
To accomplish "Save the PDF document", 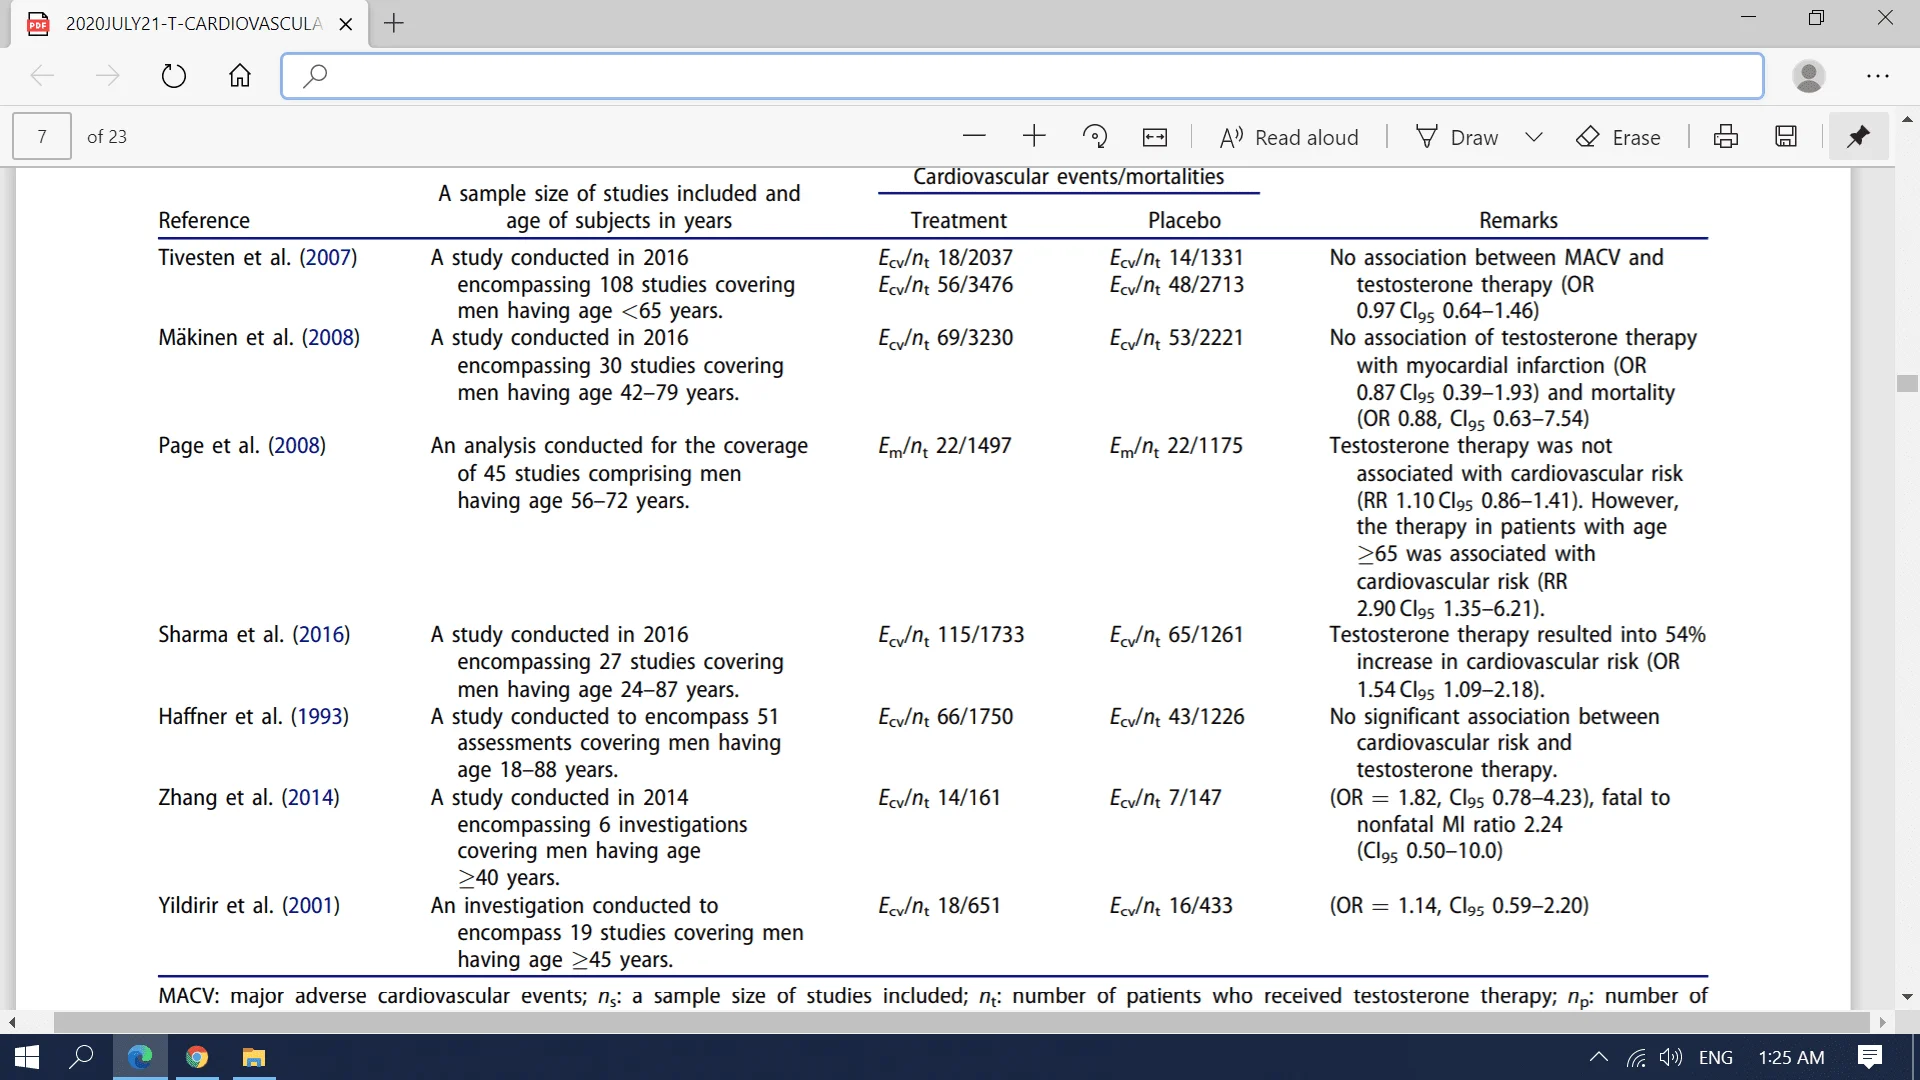I will tap(1786, 136).
